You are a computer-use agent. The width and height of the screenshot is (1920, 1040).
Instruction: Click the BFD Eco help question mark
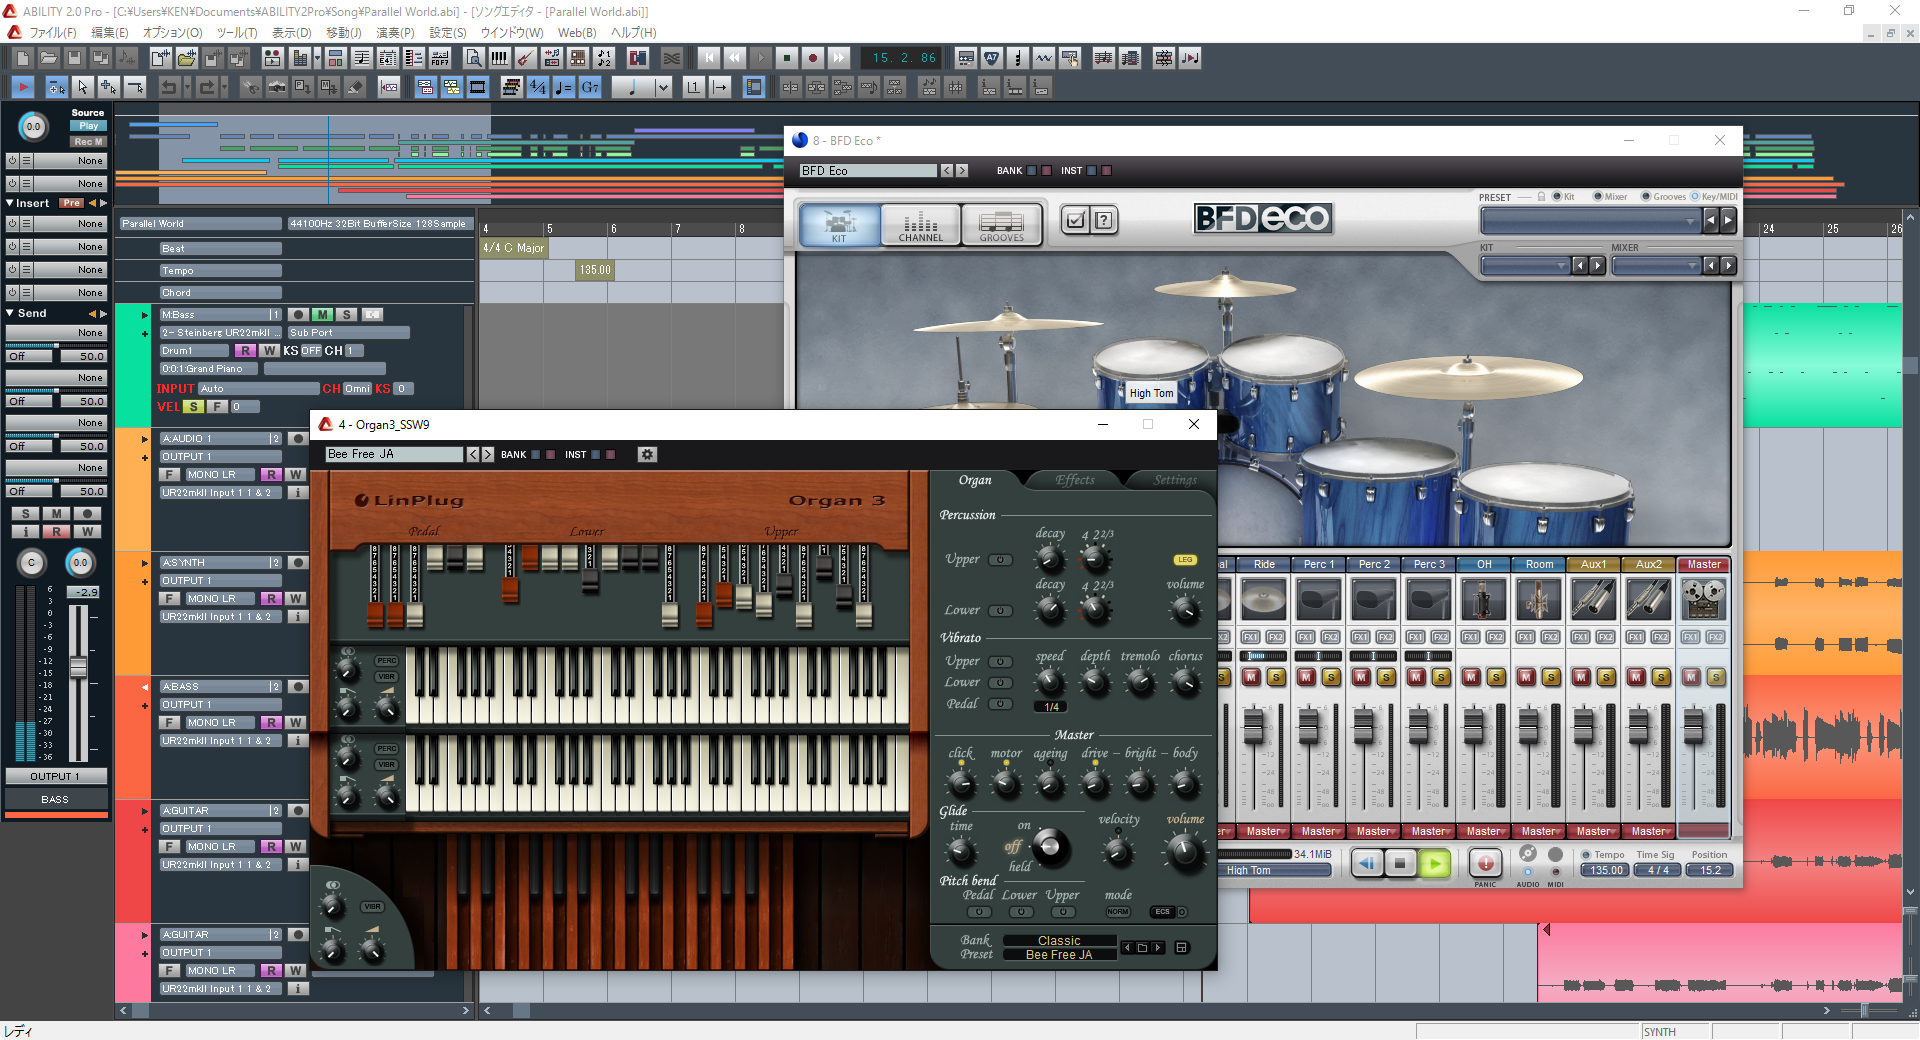click(x=1103, y=220)
